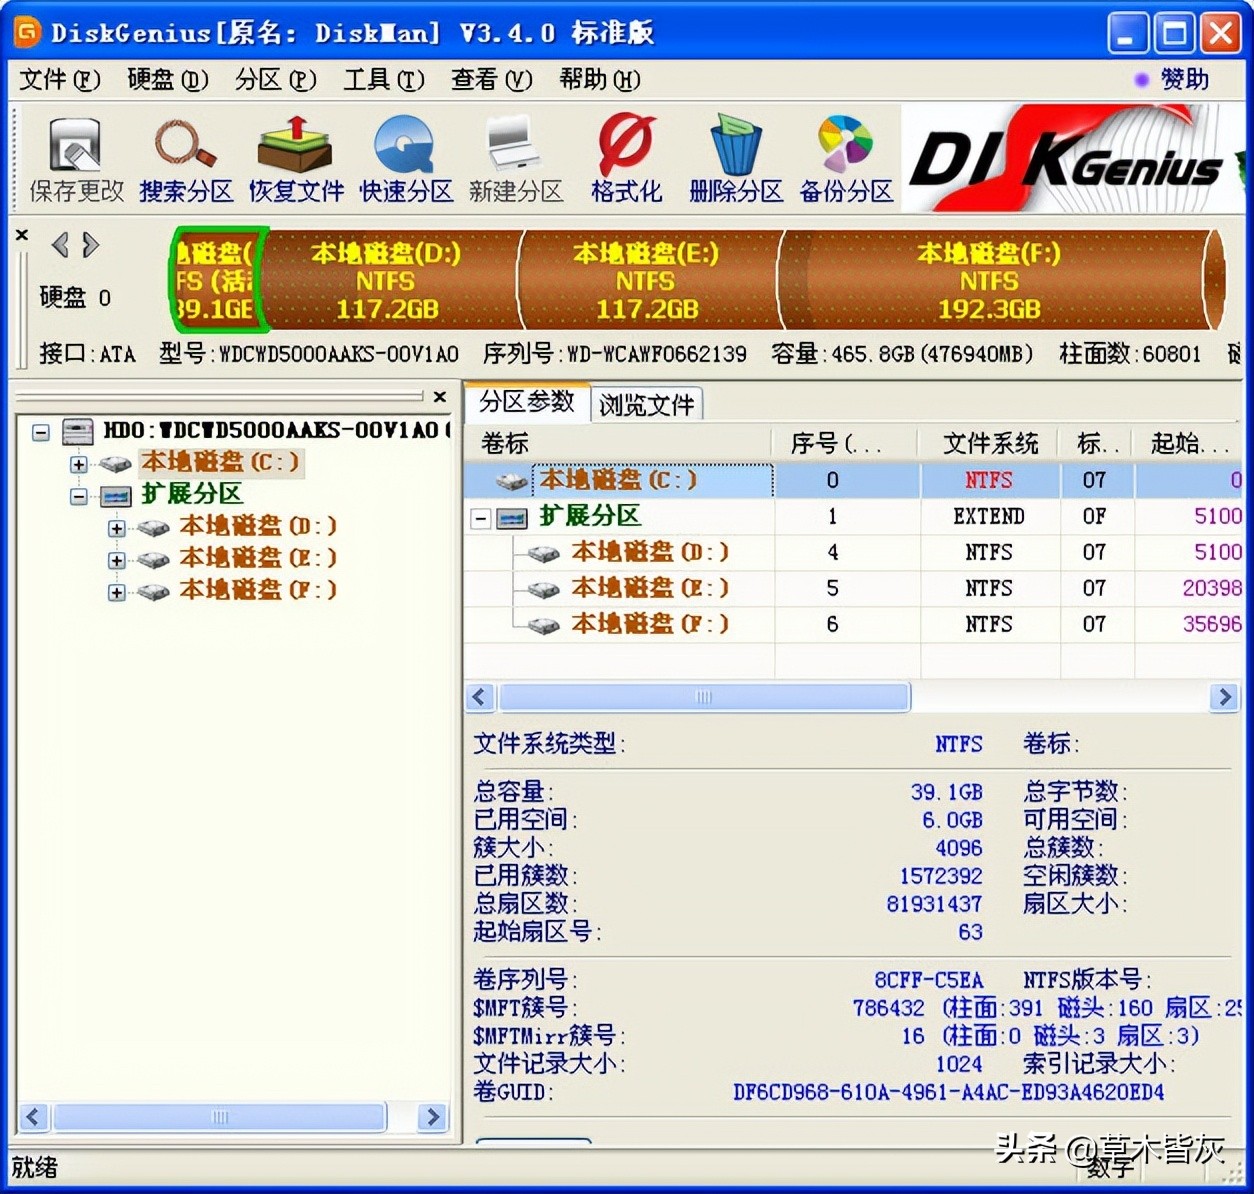Select the 恢复文件 file recovery icon
This screenshot has height=1194, width=1254.
pos(295,158)
